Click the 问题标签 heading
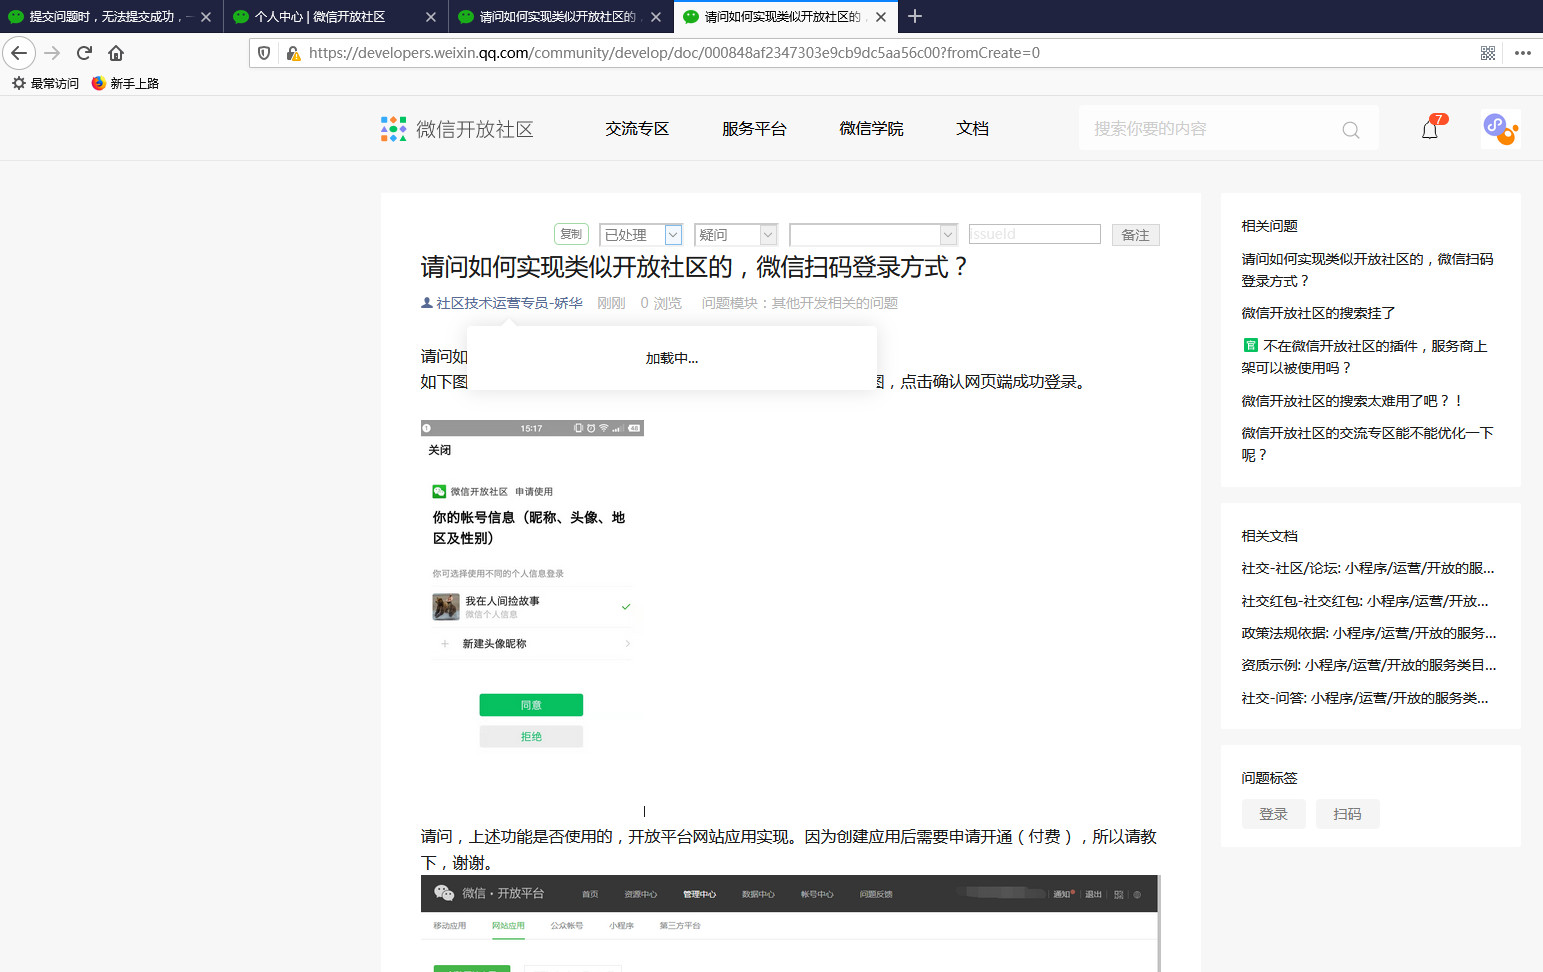This screenshot has width=1543, height=972. point(1269,778)
